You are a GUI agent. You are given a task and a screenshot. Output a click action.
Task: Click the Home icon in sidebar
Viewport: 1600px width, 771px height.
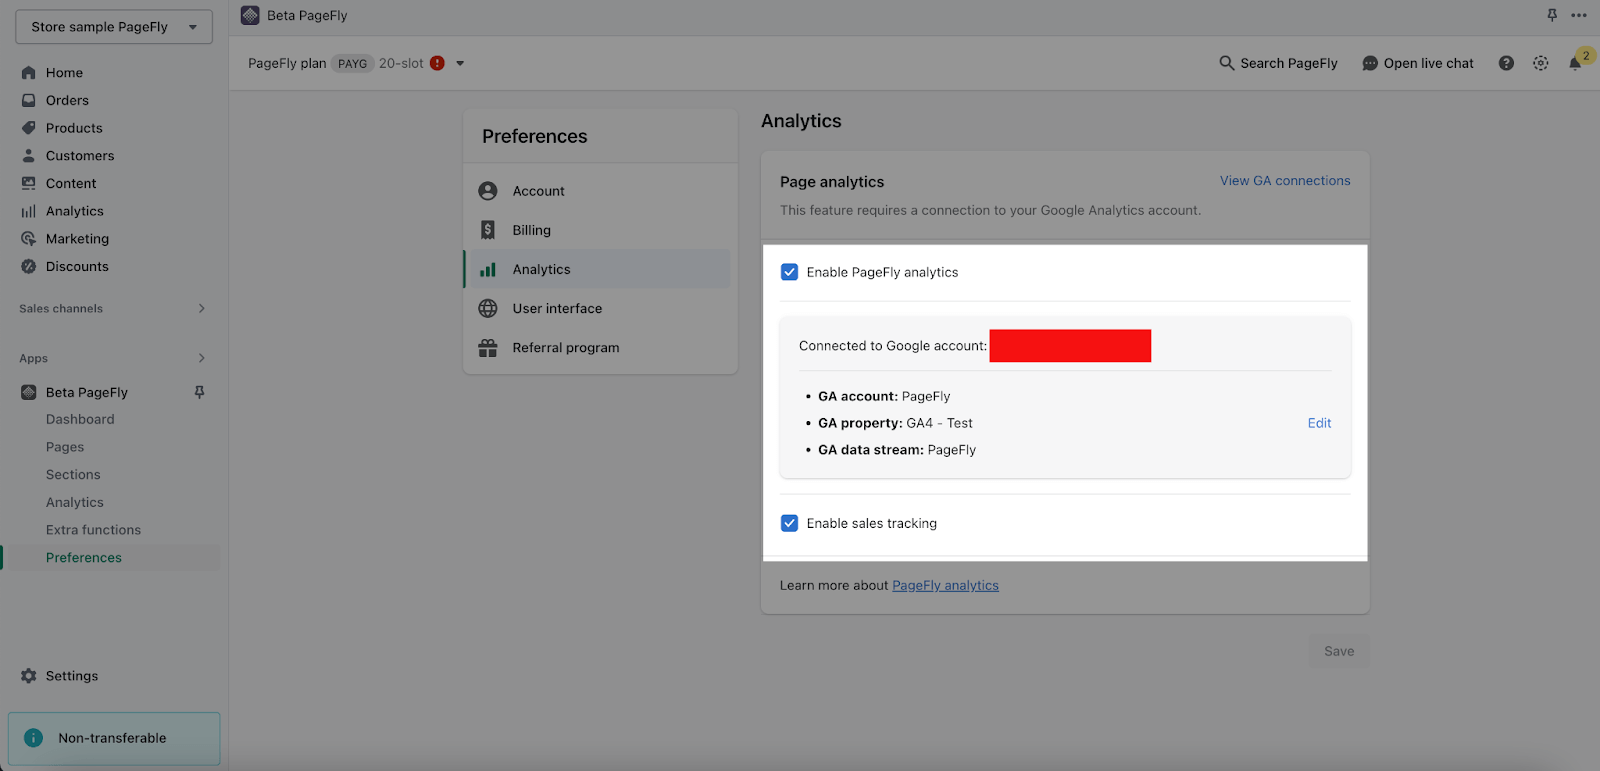pos(28,72)
